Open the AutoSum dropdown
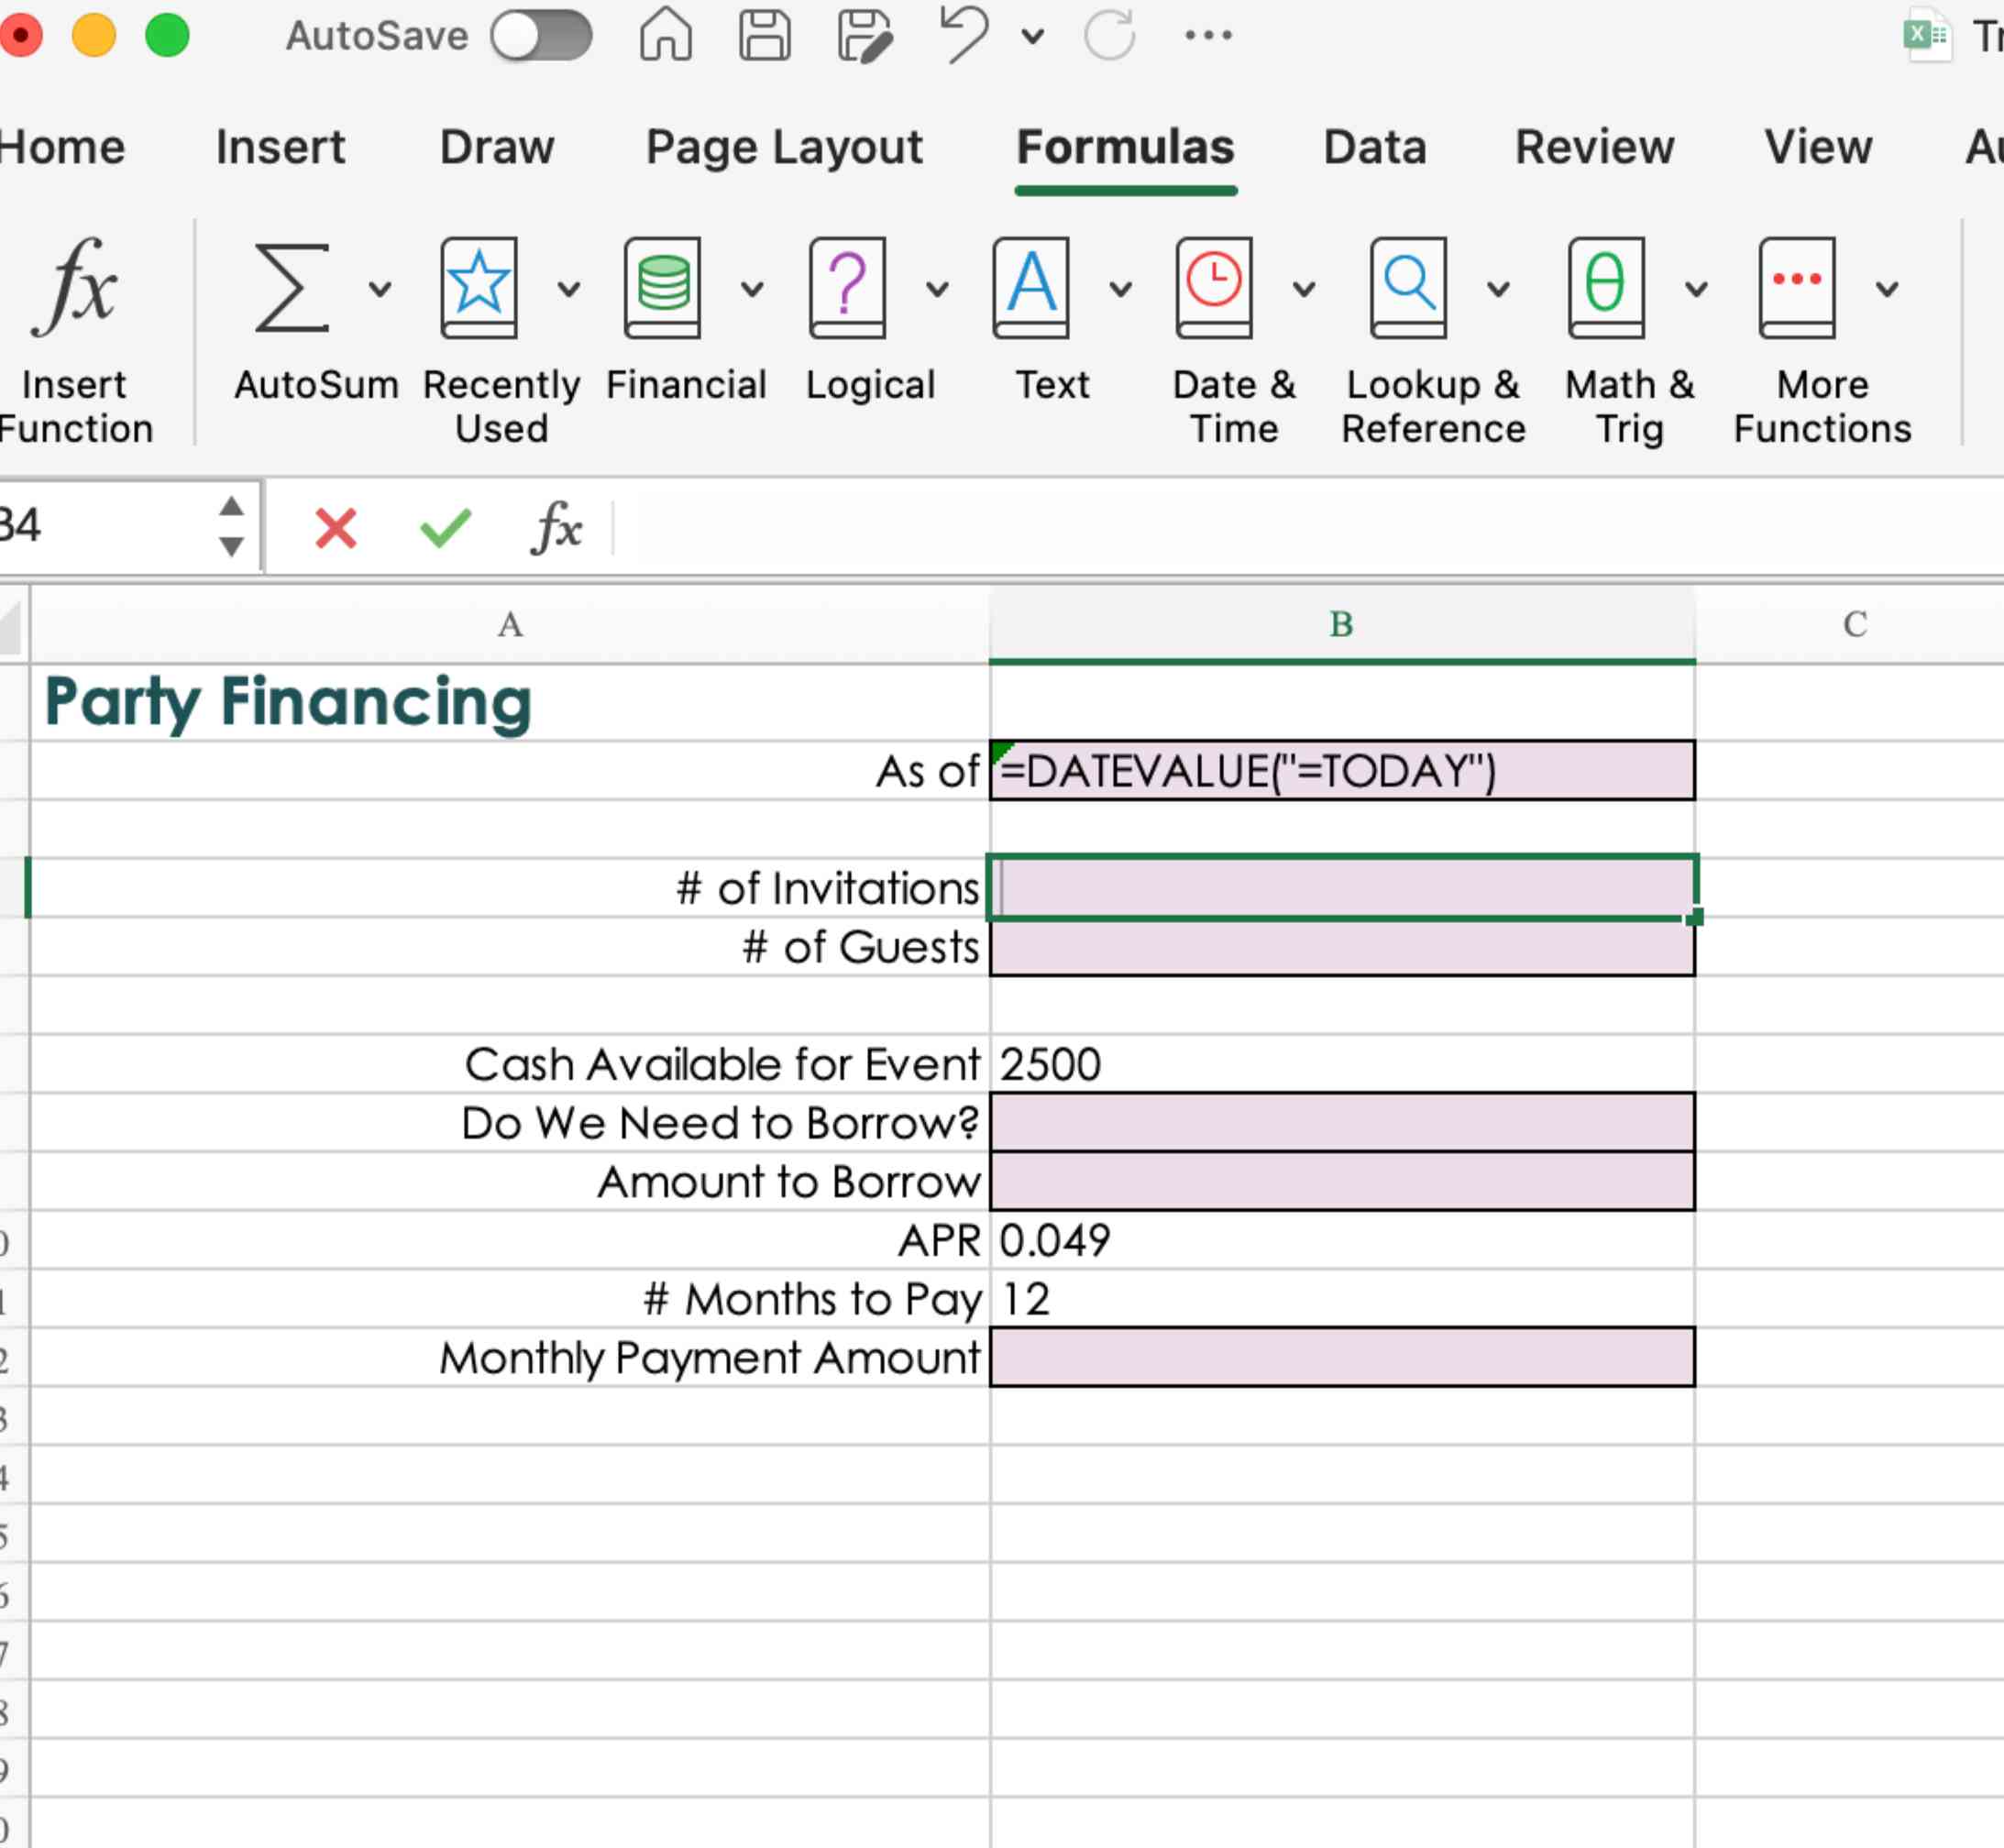The height and width of the screenshot is (1848, 2004). (x=372, y=286)
